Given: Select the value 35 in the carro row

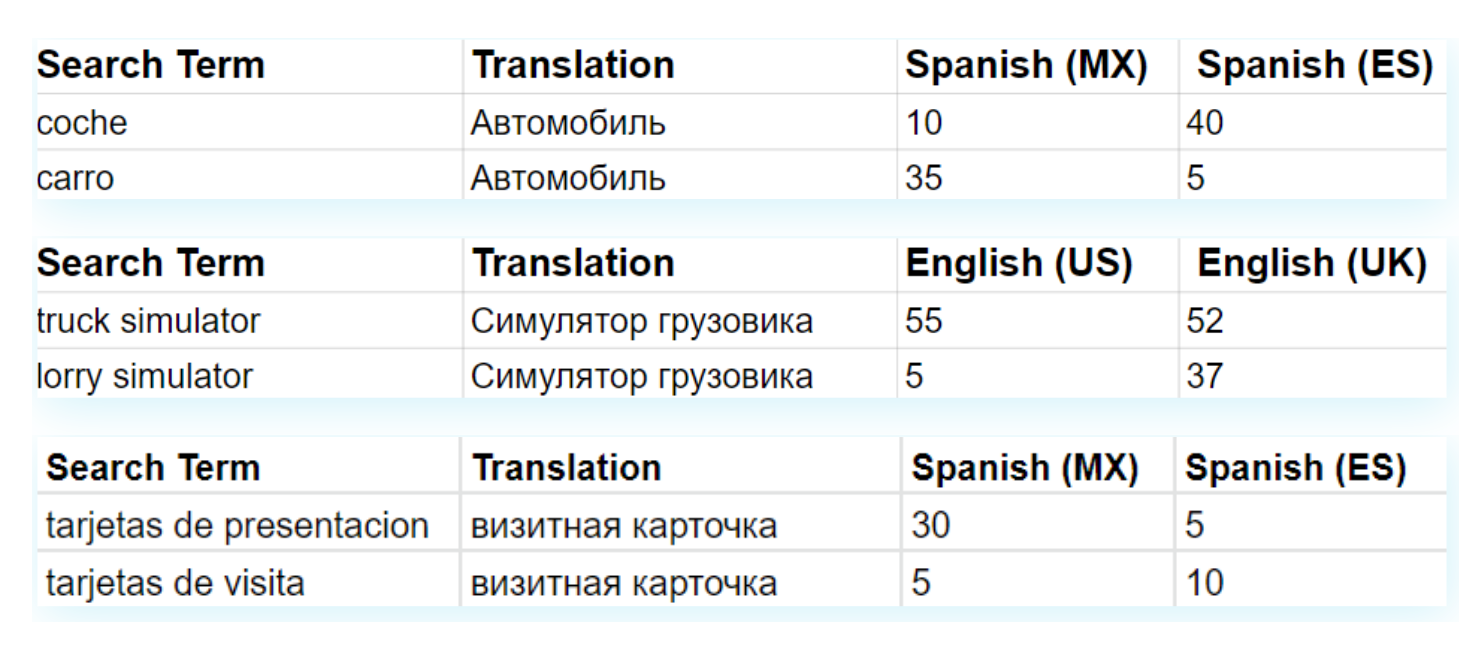Looking at the screenshot, I should (924, 178).
